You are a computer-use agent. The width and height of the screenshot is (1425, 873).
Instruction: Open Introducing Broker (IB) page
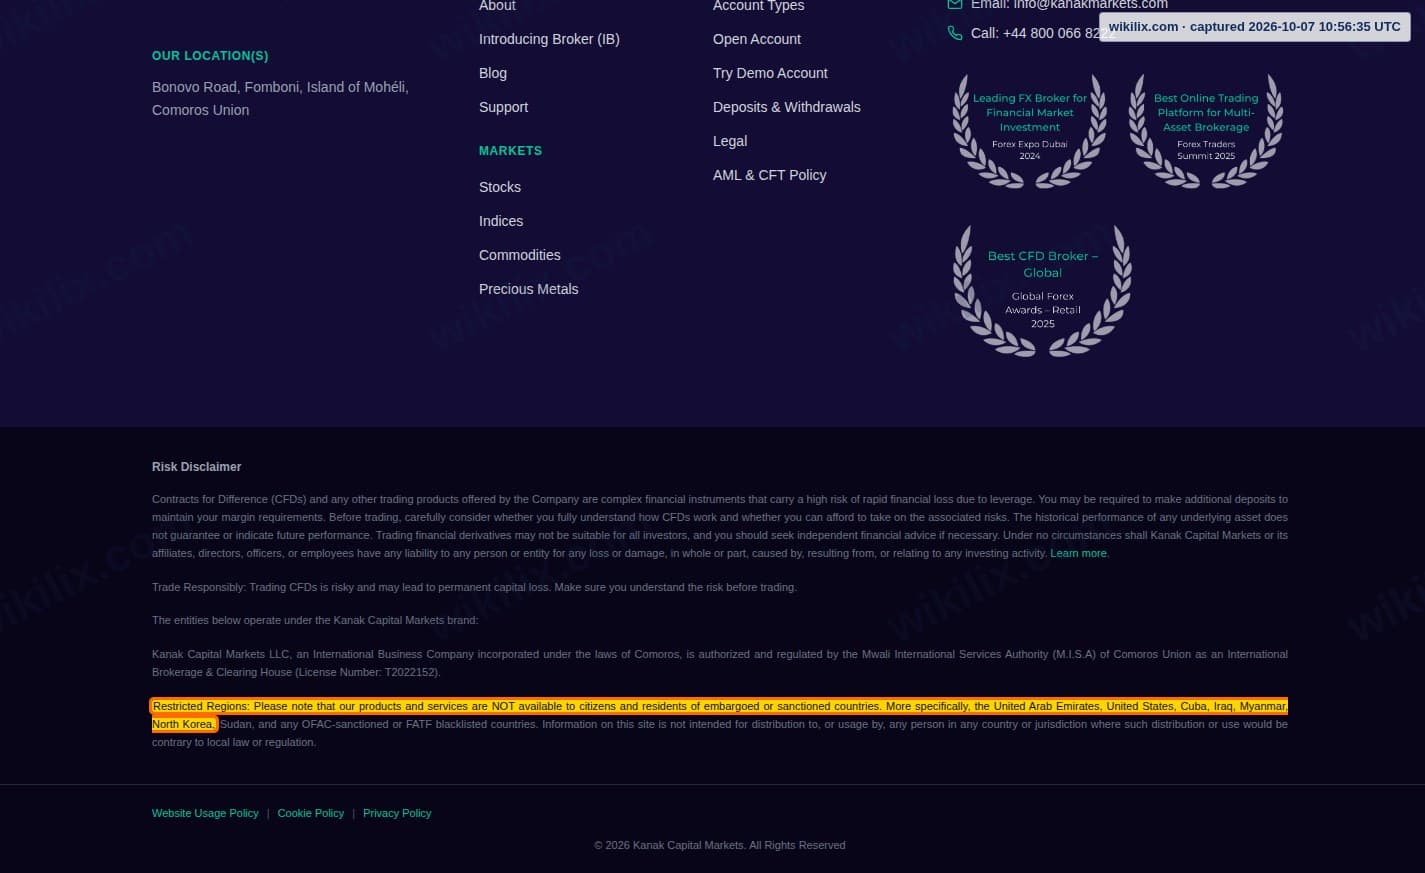[549, 39]
